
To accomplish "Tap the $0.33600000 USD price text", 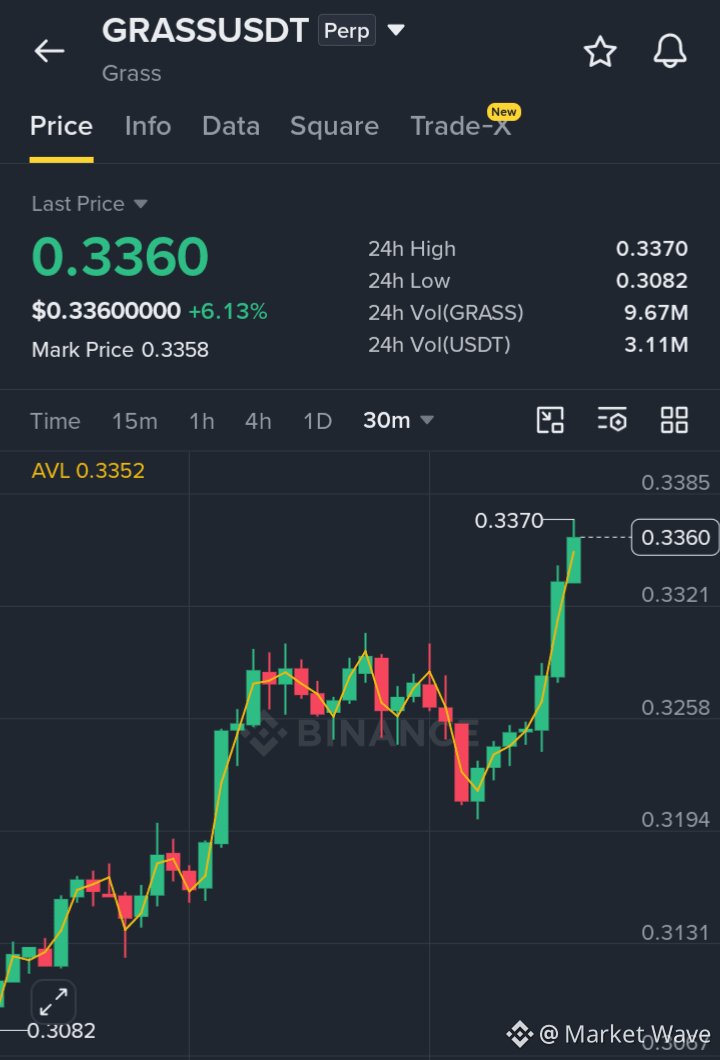I will [106, 311].
